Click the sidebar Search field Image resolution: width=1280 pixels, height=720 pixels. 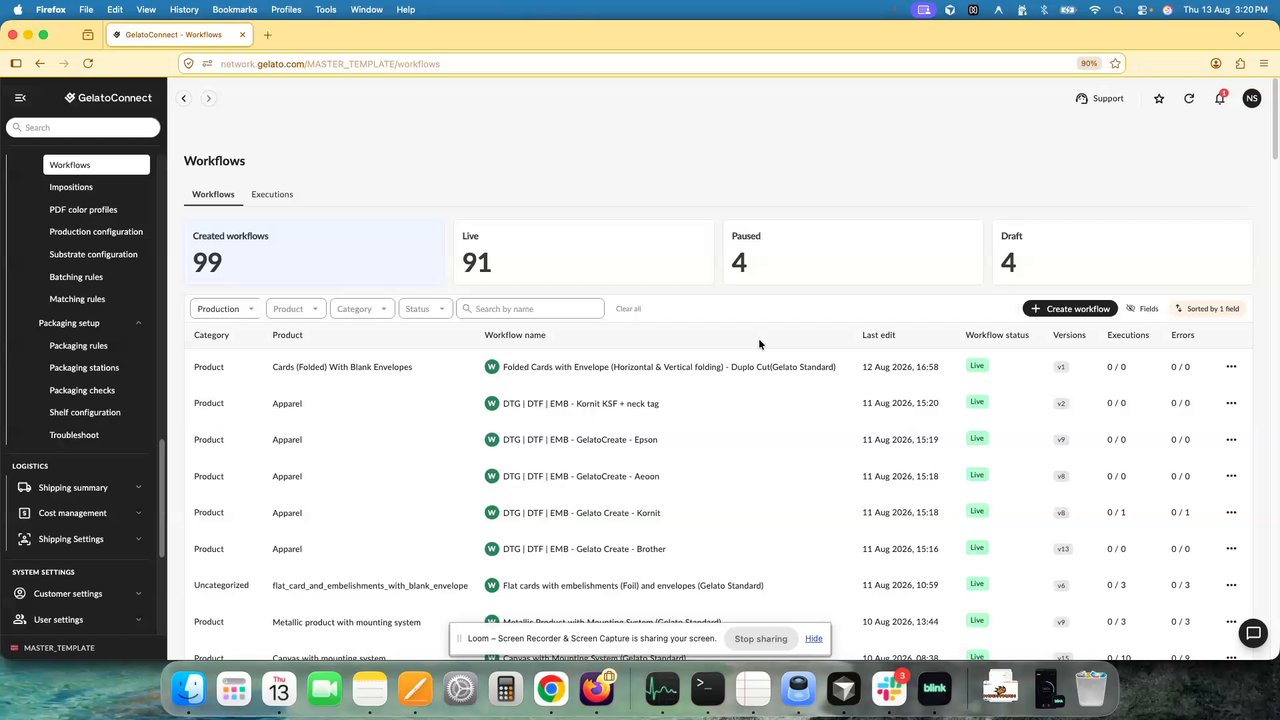coord(83,128)
